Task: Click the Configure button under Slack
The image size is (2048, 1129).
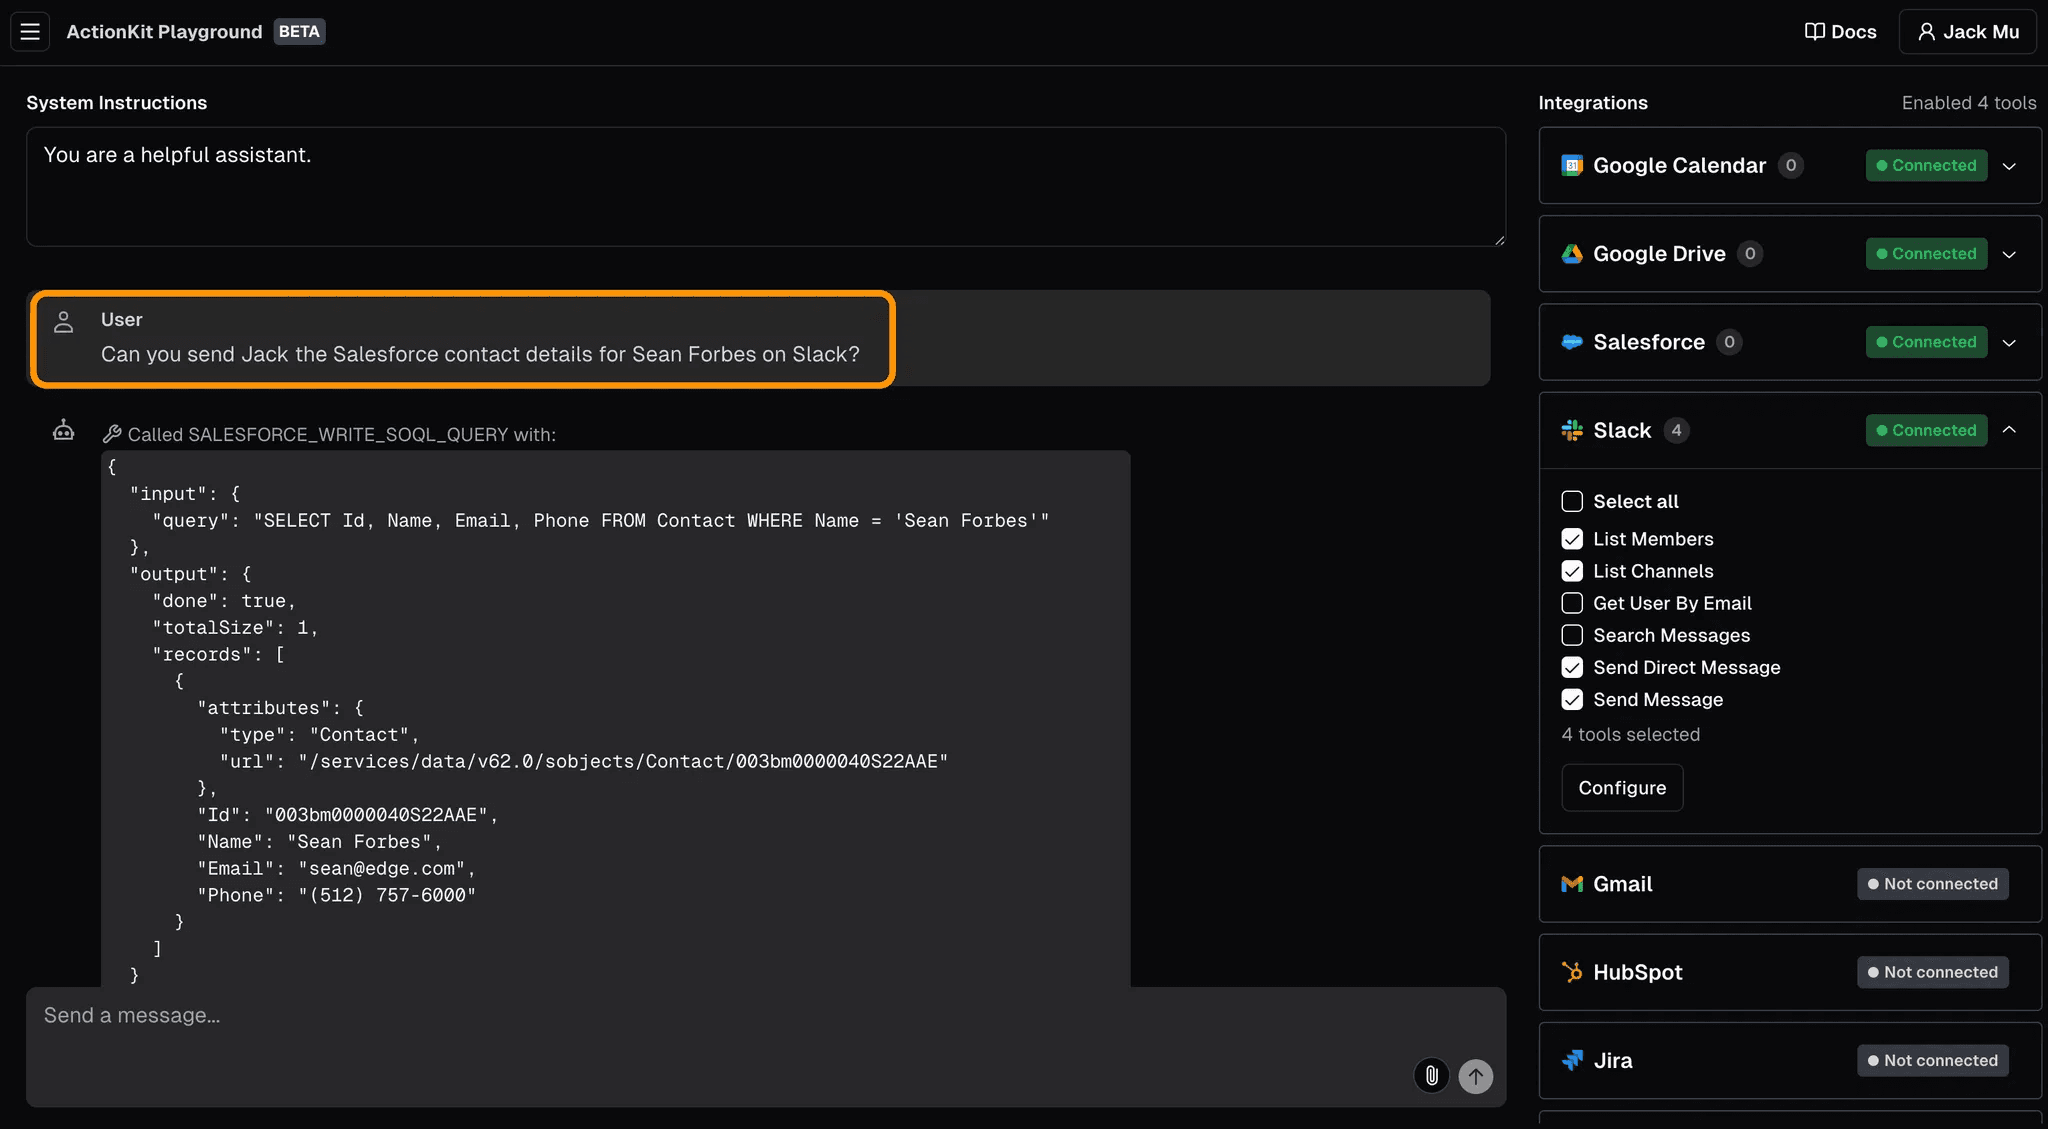Action: coord(1621,788)
